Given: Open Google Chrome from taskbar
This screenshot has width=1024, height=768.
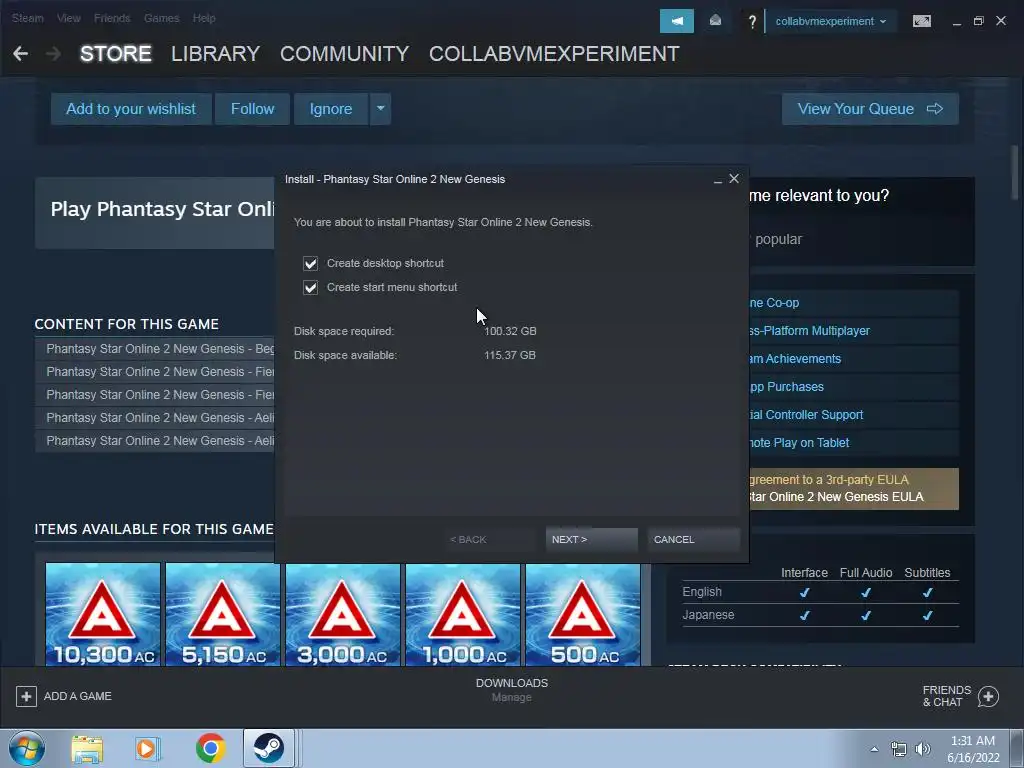Looking at the screenshot, I should pyautogui.click(x=210, y=748).
